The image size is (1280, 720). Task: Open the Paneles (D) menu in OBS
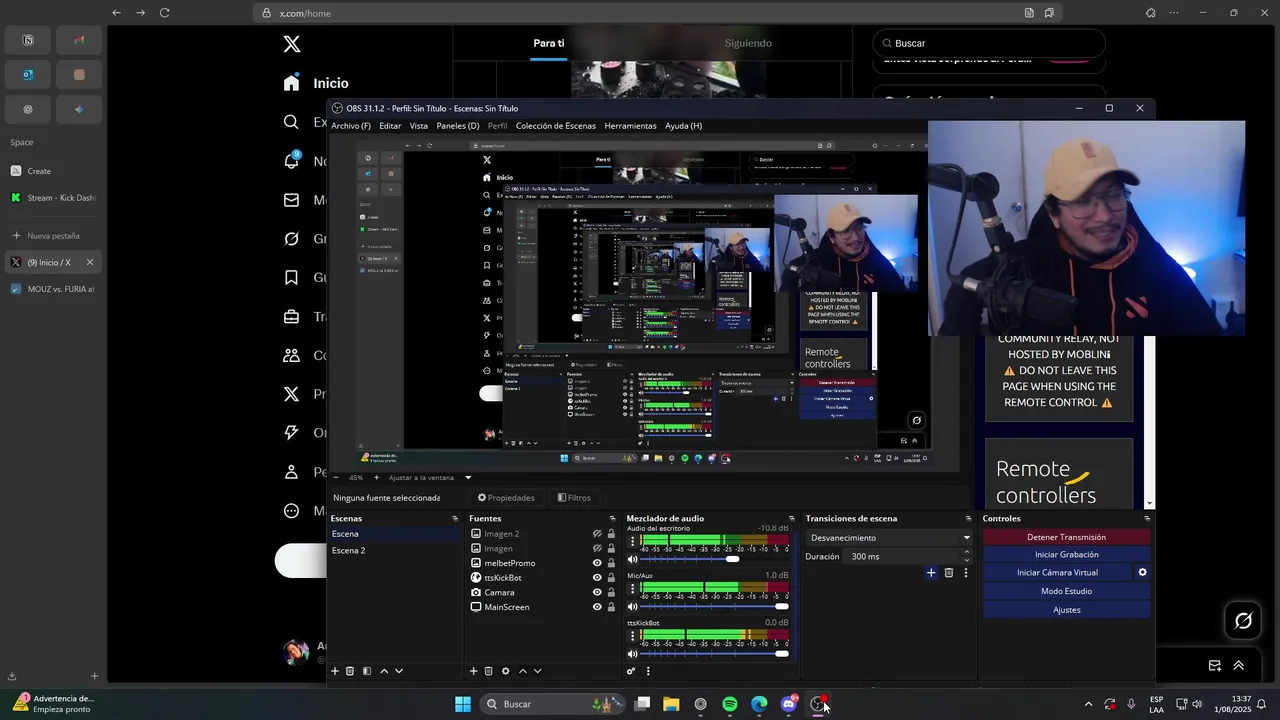[458, 126]
